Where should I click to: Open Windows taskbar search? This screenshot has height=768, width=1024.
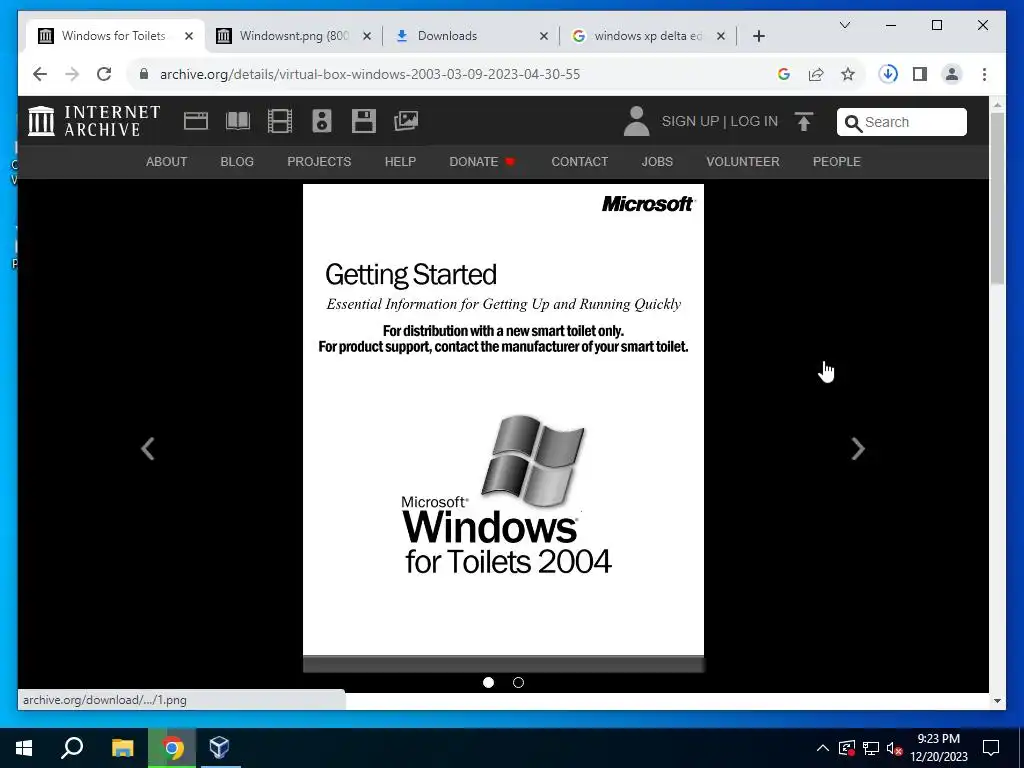[x=72, y=748]
